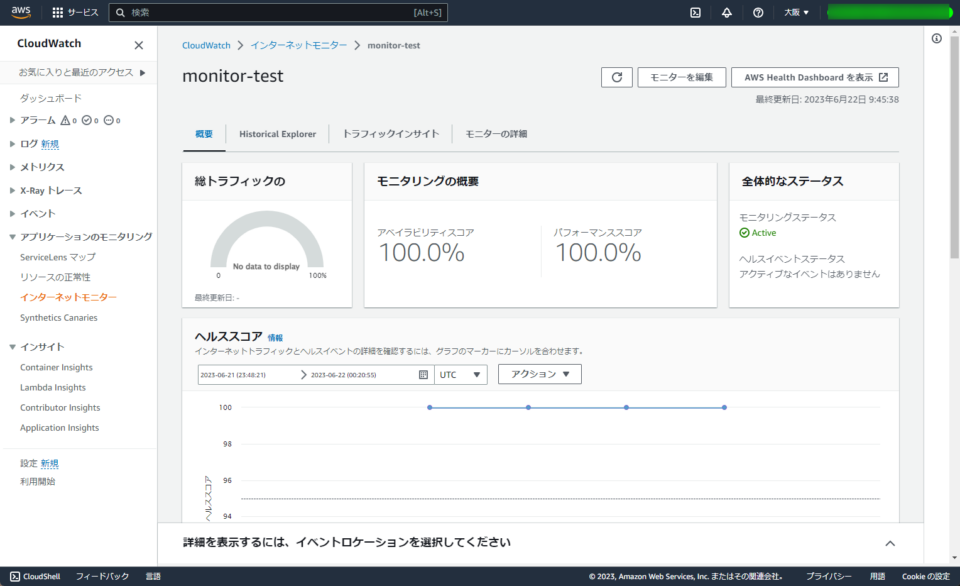960x586 pixels.
Task: Click the モニターを編集 button
Action: (x=681, y=77)
